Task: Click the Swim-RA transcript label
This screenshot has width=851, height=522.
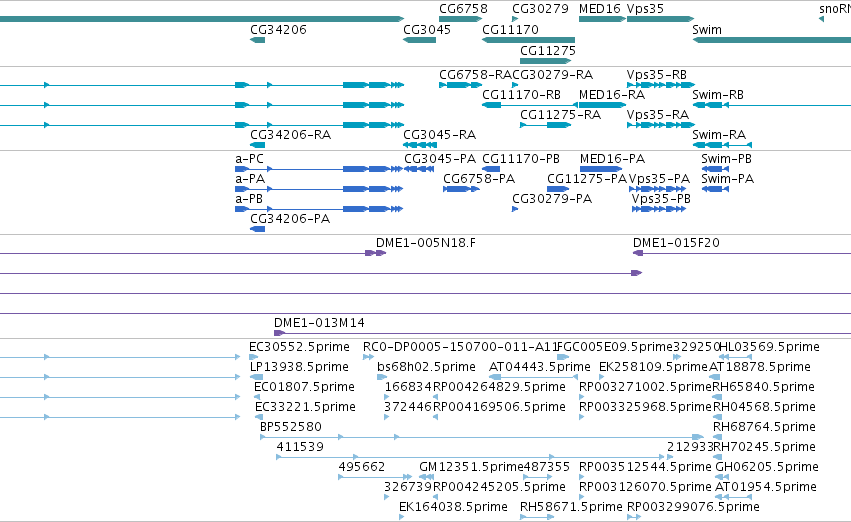Action: pos(719,135)
